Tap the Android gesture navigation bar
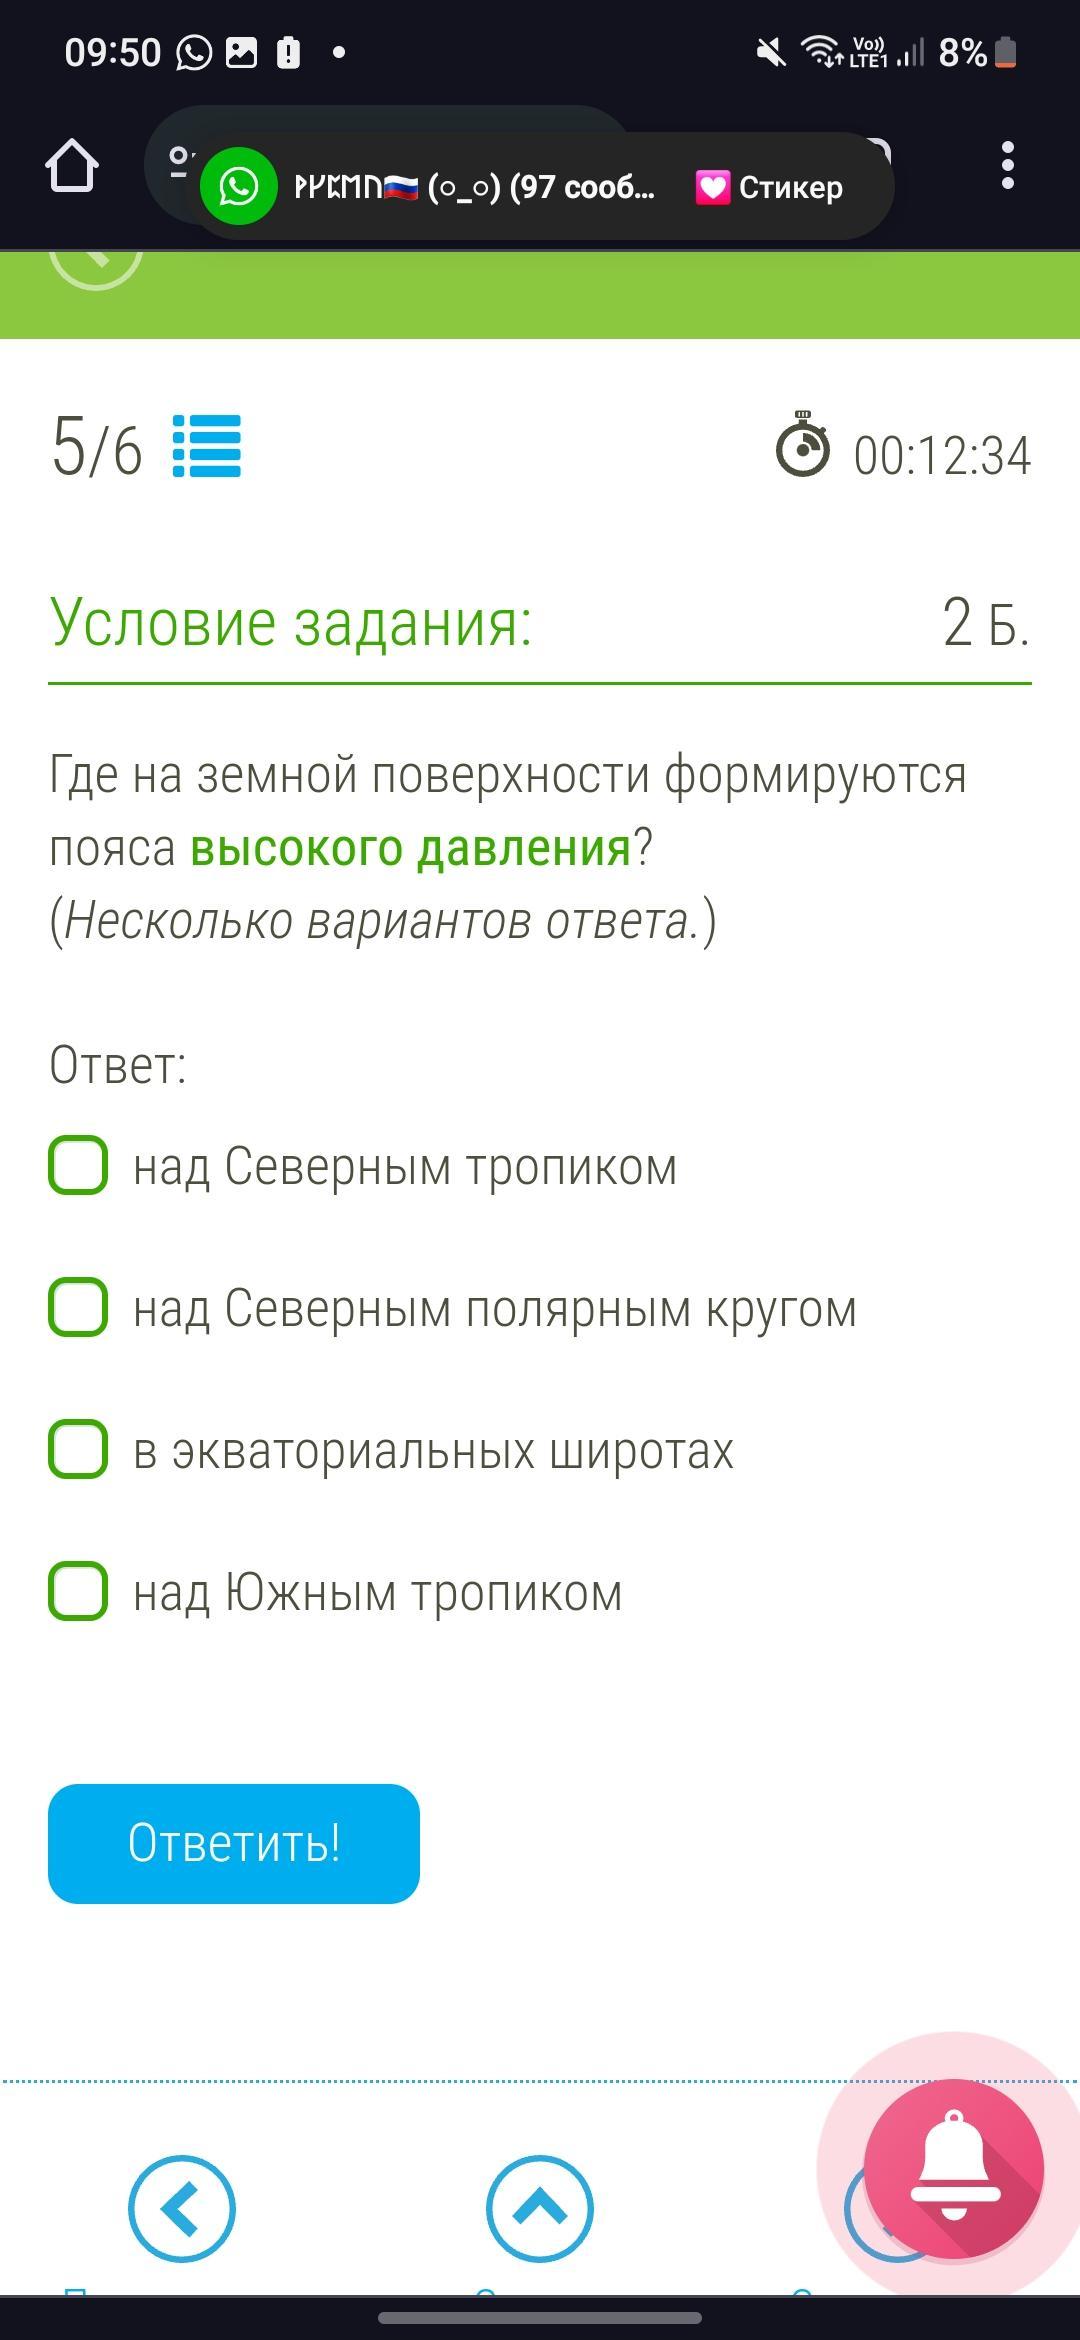 coord(540,2317)
